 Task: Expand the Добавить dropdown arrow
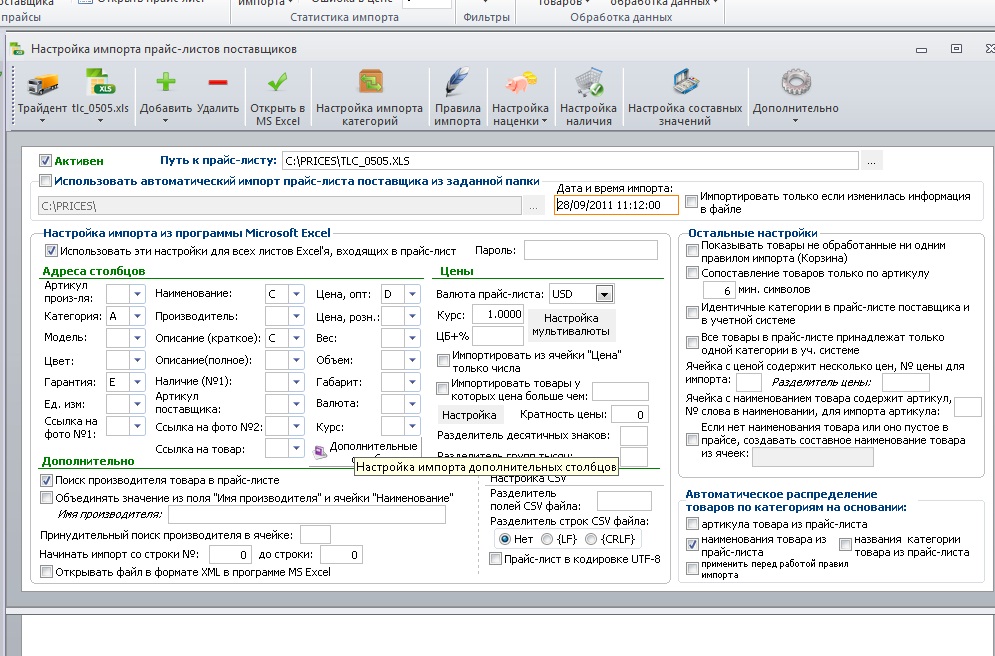pyautogui.click(x=166, y=121)
